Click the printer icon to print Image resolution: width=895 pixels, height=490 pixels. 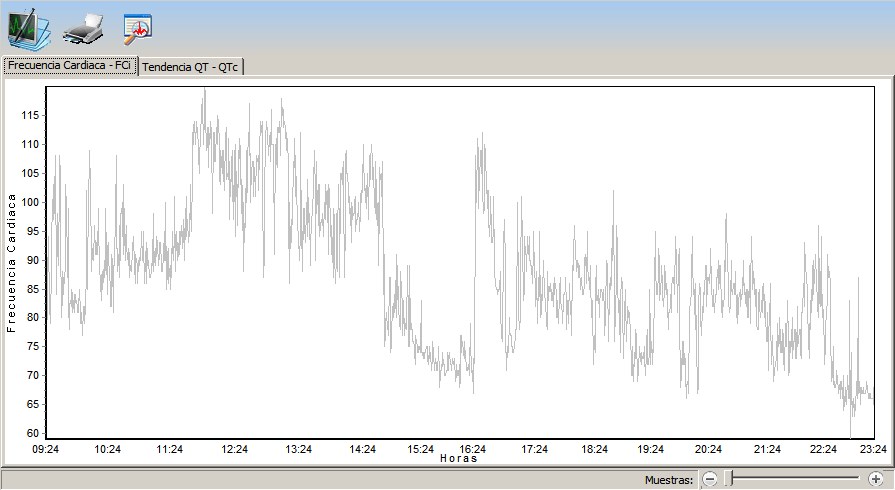coord(83,28)
